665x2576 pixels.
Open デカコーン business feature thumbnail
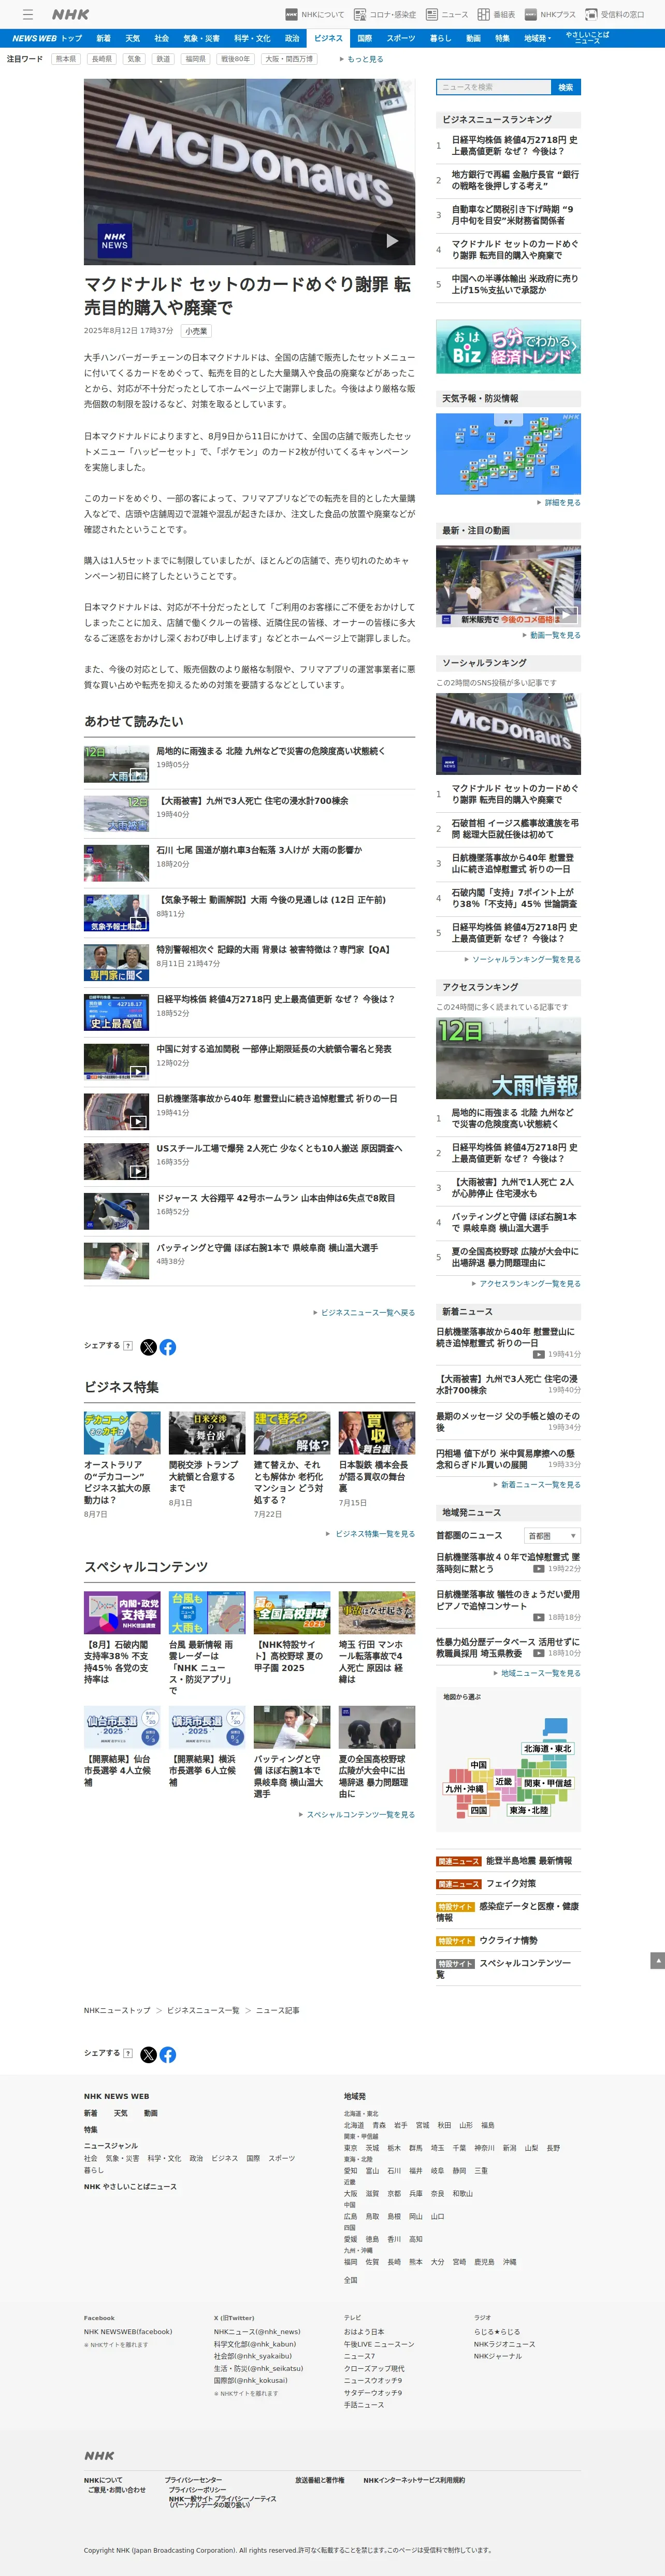click(x=122, y=1433)
